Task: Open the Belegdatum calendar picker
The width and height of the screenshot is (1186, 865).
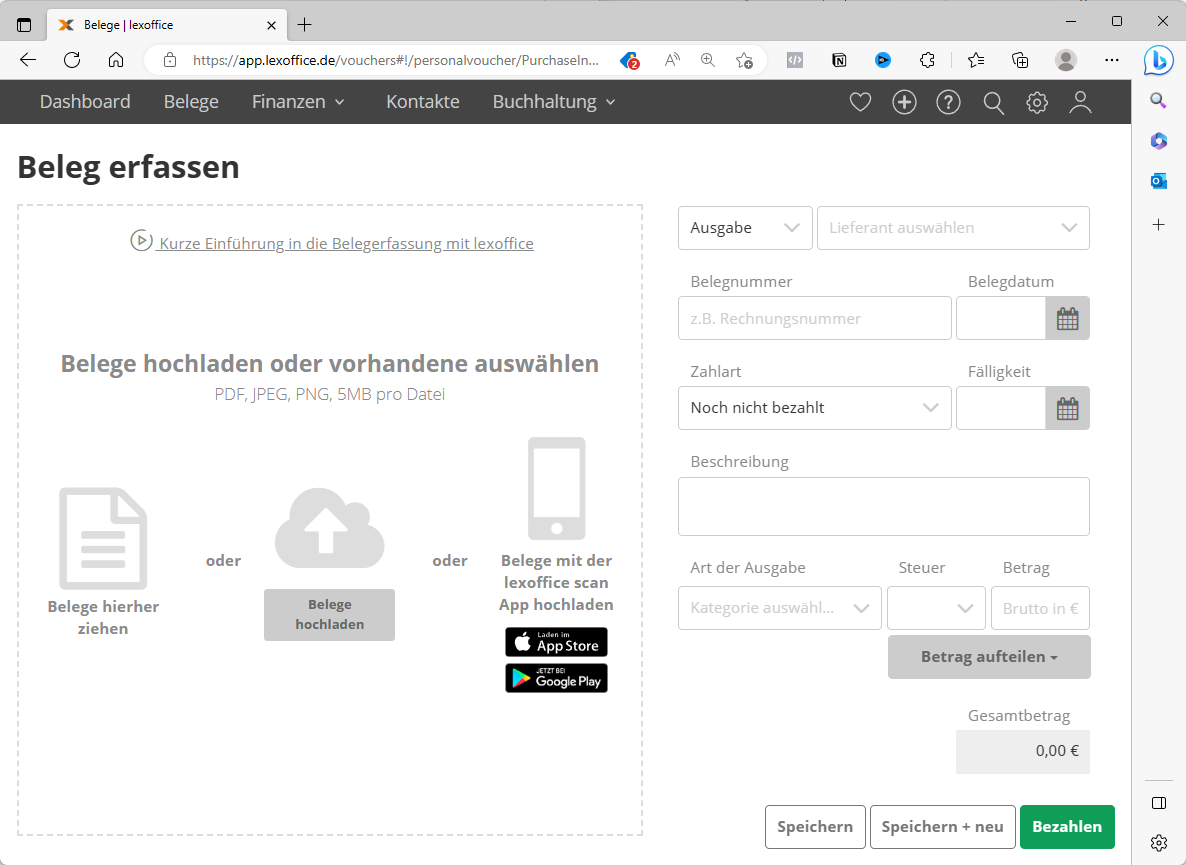Action: [1067, 318]
